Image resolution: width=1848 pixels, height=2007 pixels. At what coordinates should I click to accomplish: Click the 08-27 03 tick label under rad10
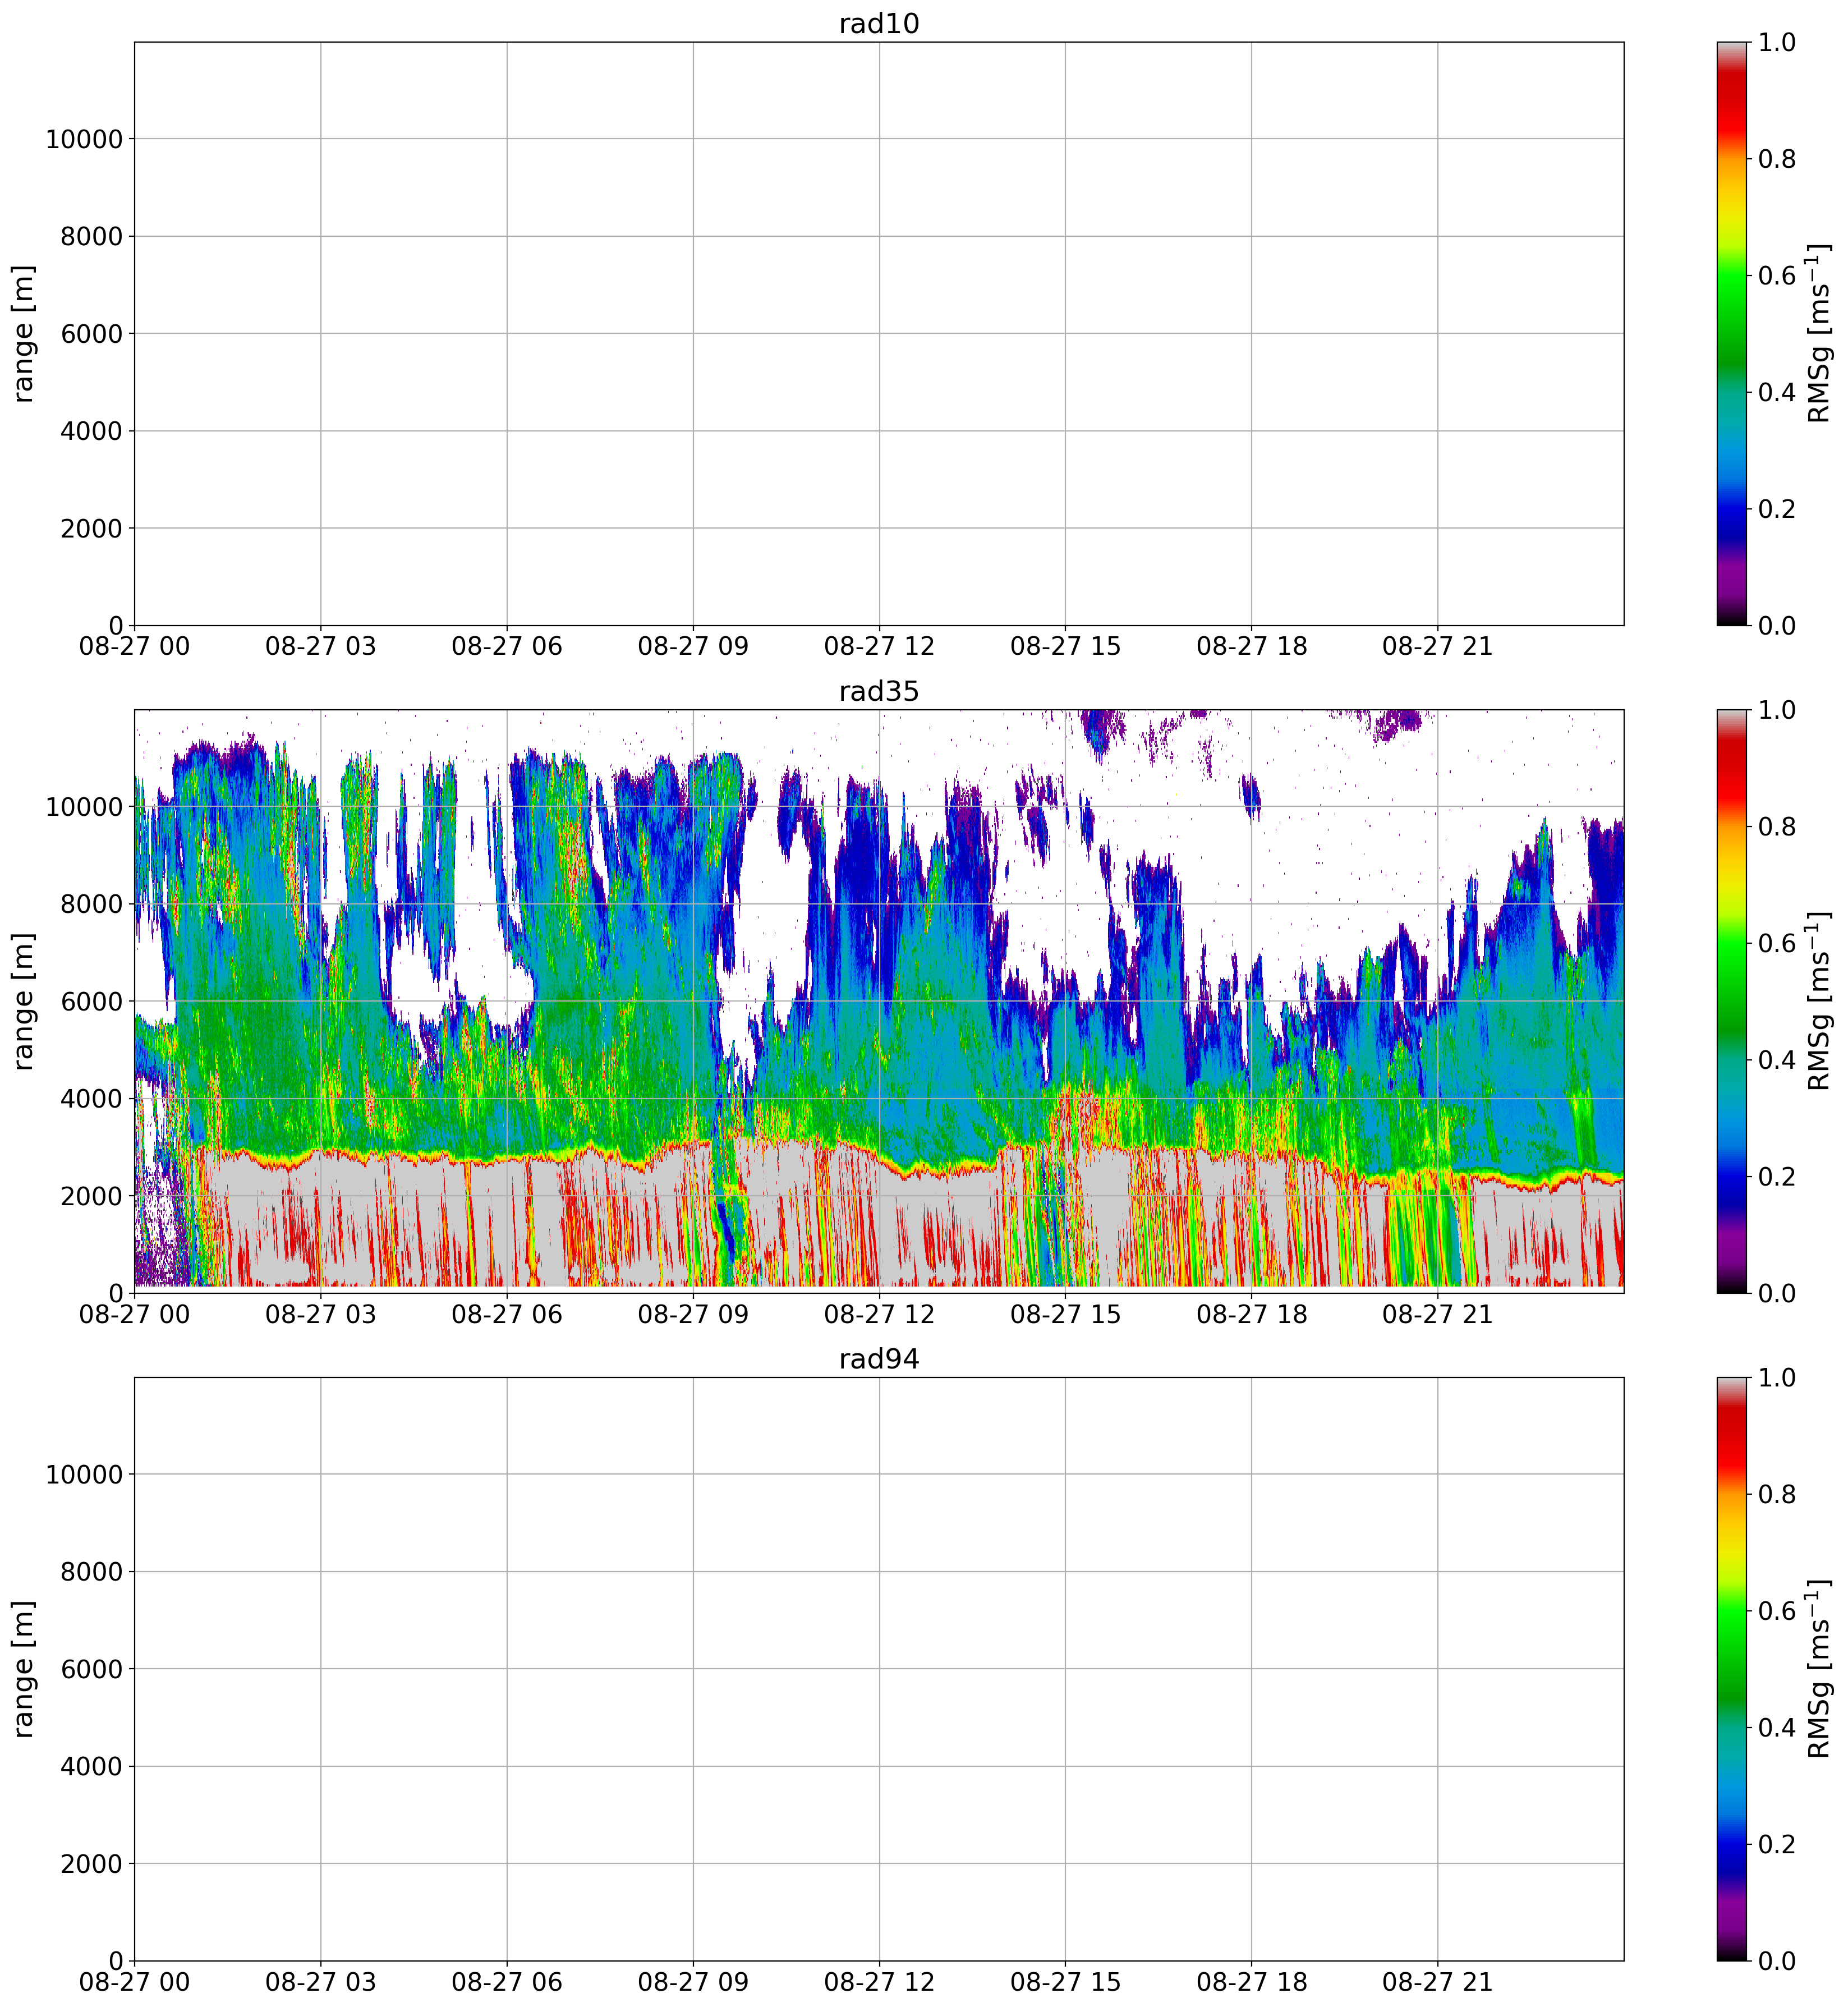click(320, 647)
